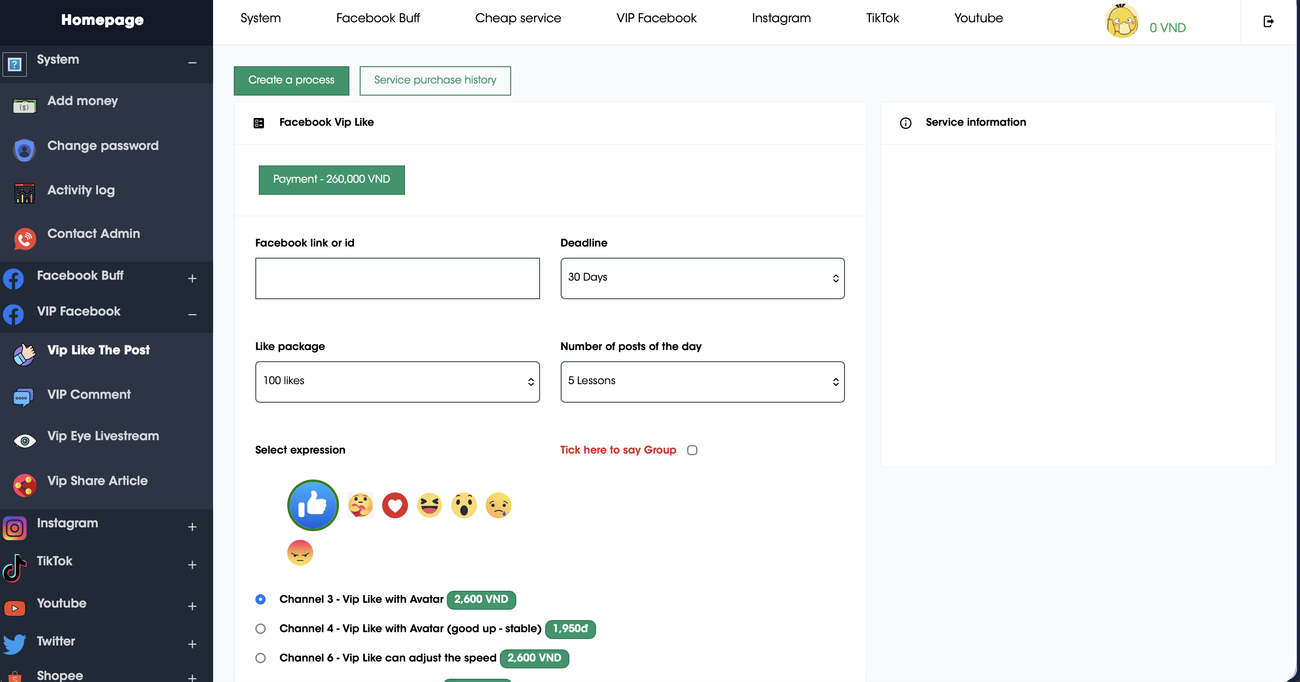This screenshot has width=1300, height=682.
Task: Click the Payment - 260,000 VND button
Action: (332, 180)
